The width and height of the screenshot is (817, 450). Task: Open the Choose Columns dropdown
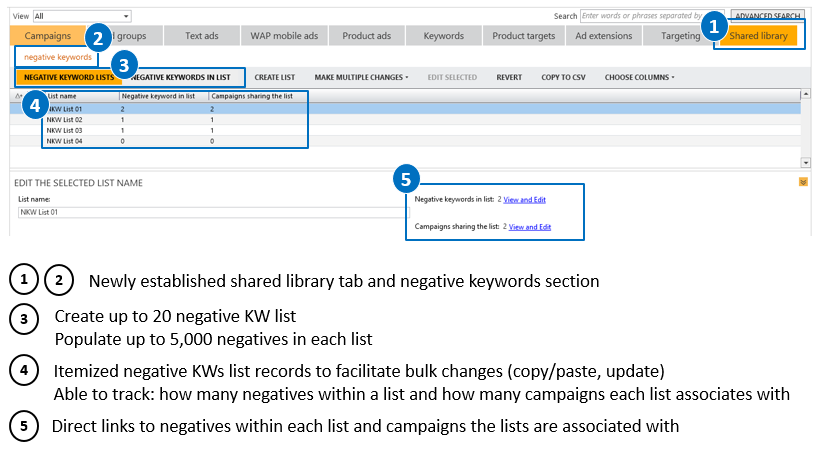pos(639,77)
